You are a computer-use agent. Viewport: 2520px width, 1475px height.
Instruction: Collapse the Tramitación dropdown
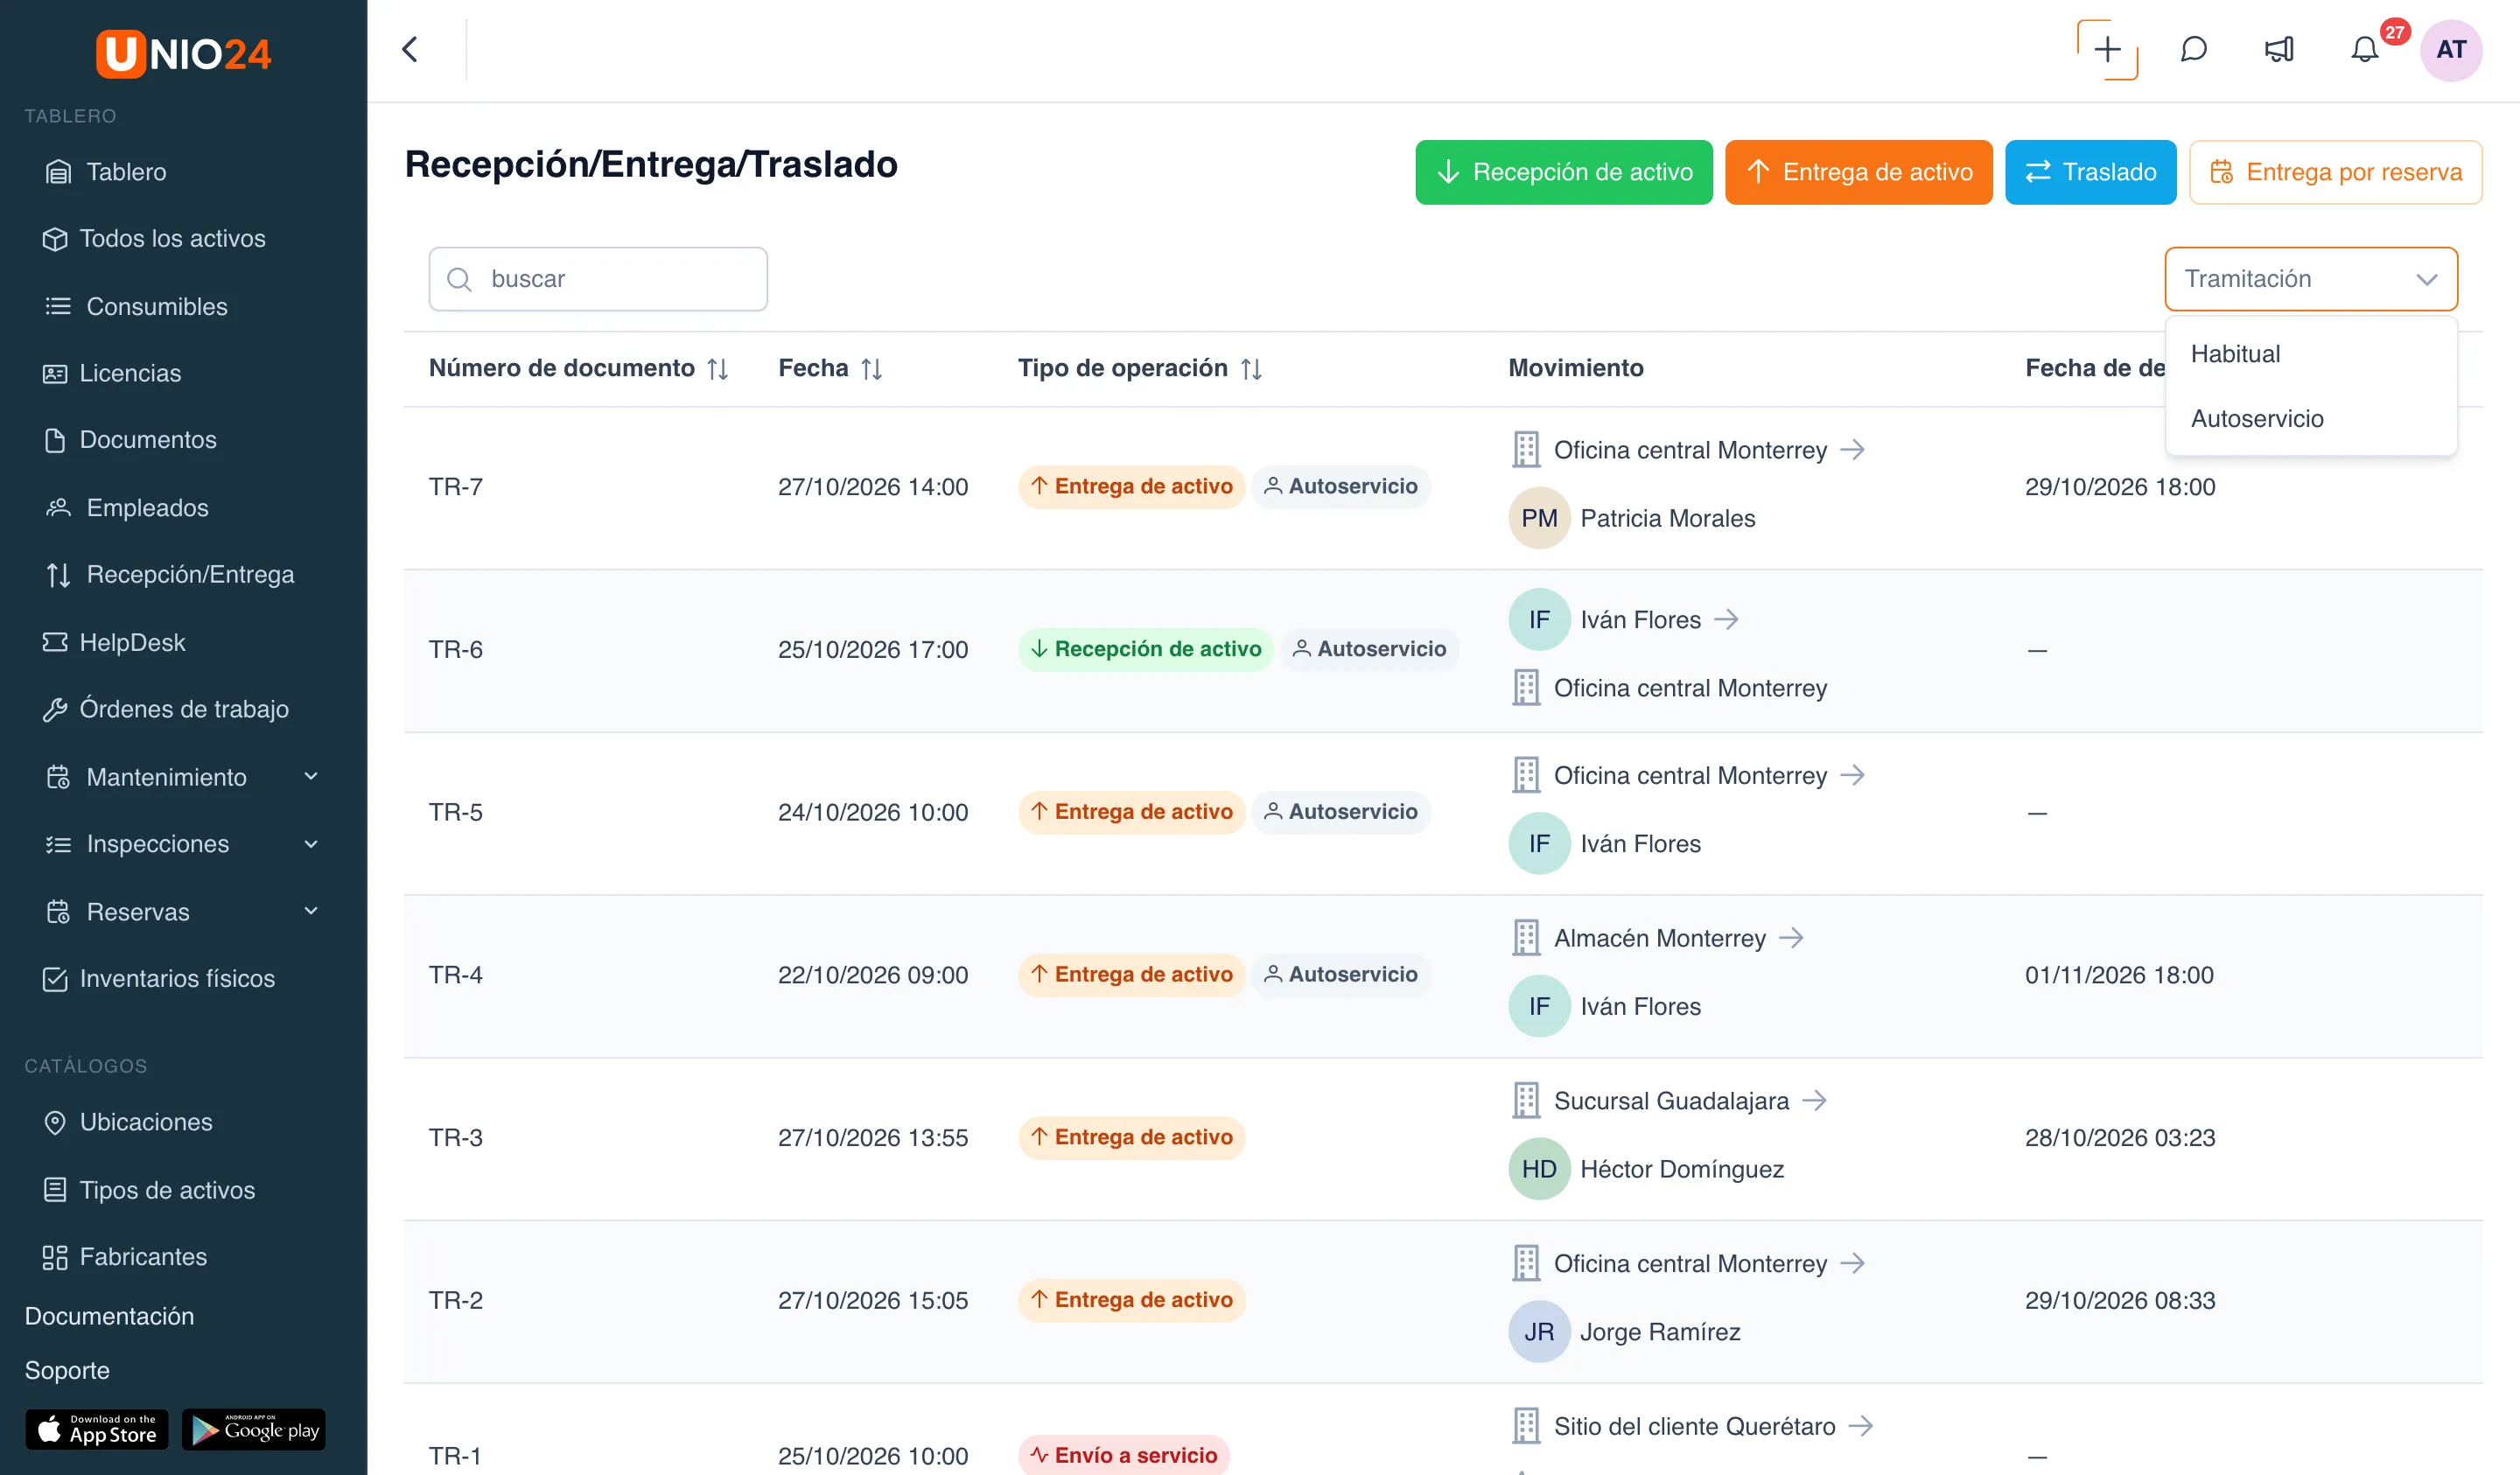(2311, 279)
